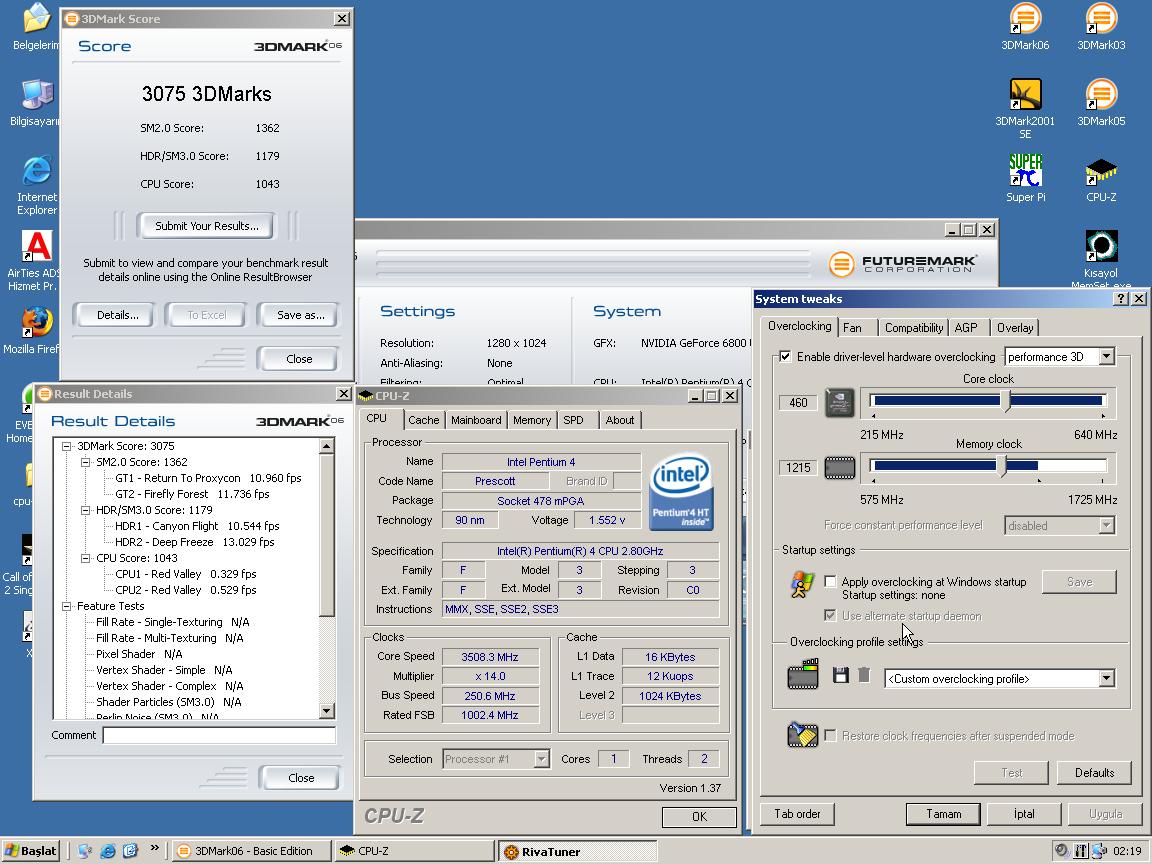
Task: Enable Apply overclocking at Windows startup
Action: (x=830, y=581)
